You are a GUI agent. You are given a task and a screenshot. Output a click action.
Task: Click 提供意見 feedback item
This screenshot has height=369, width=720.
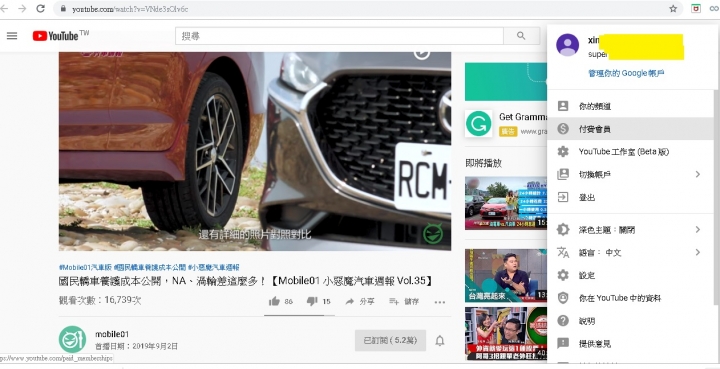pos(631,343)
